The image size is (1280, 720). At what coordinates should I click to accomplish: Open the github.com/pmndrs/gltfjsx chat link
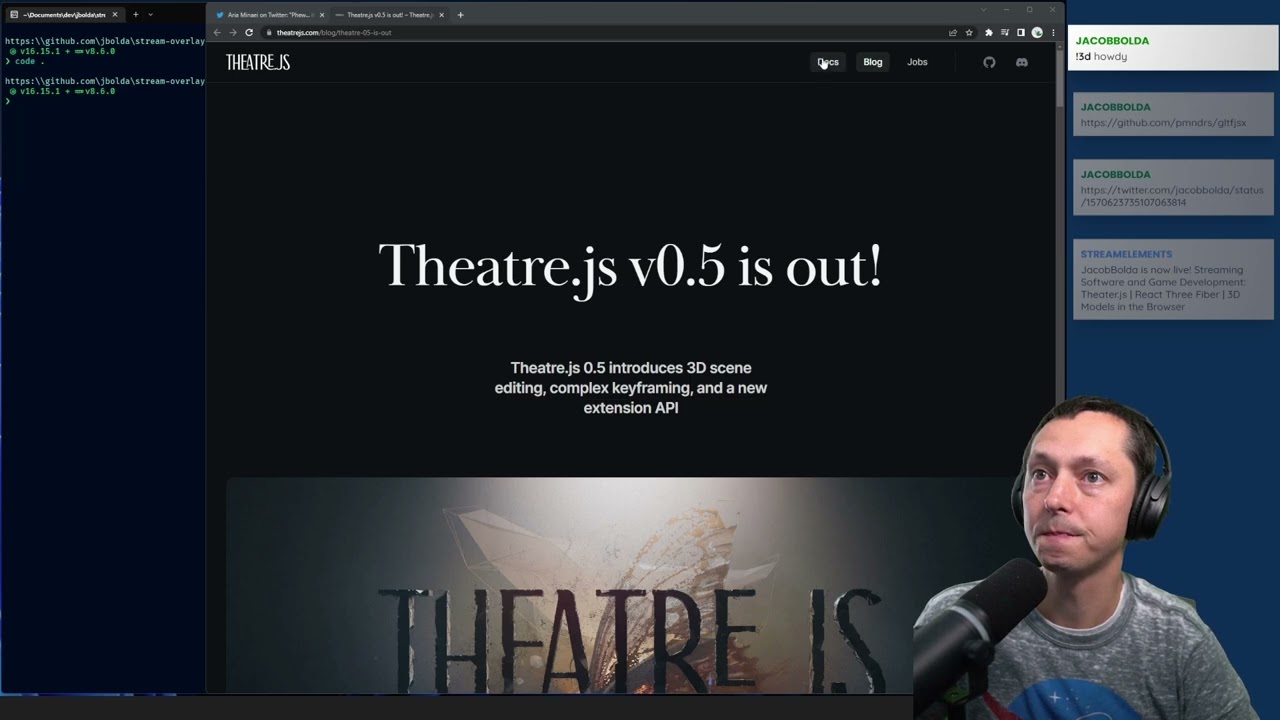[1163, 123]
